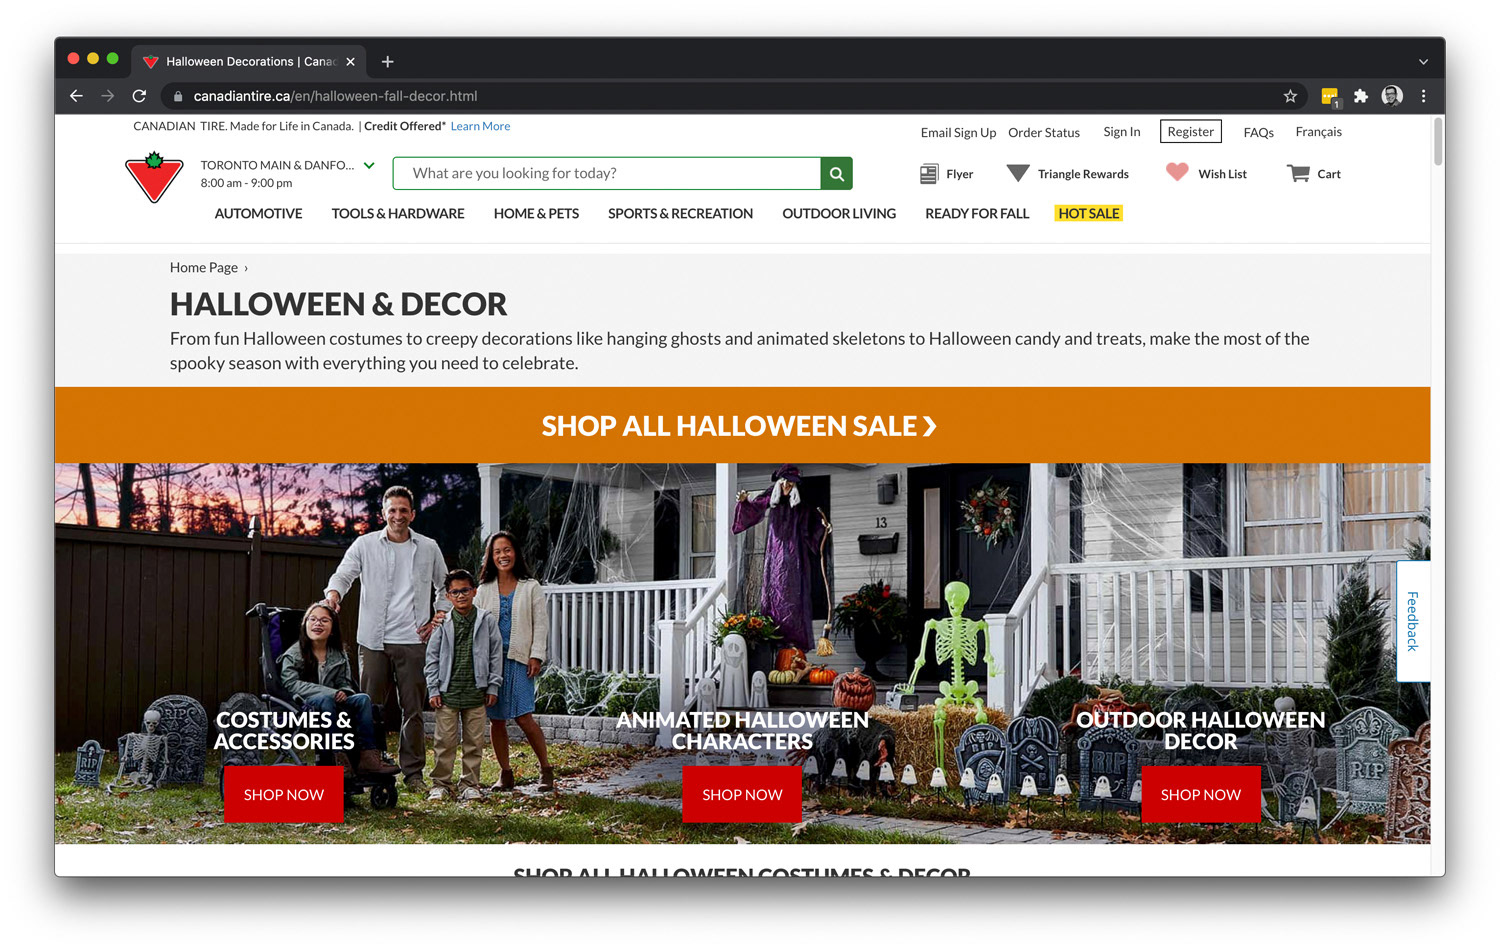Switch language to Français
This screenshot has height=949, width=1500.
[1318, 132]
